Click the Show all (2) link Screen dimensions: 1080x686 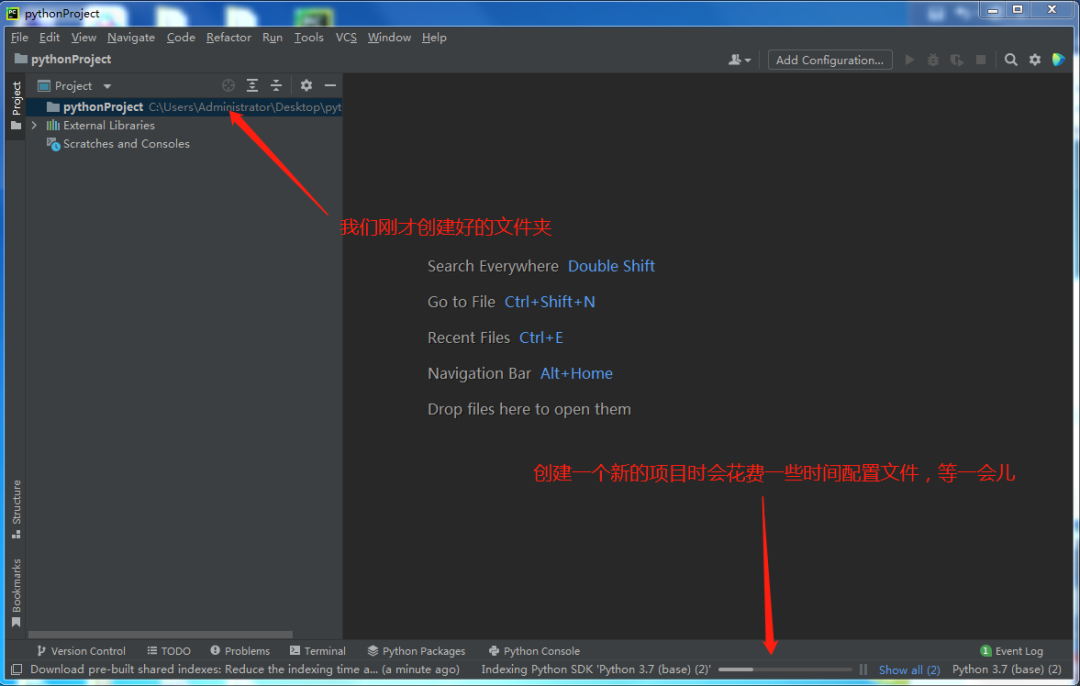click(909, 669)
